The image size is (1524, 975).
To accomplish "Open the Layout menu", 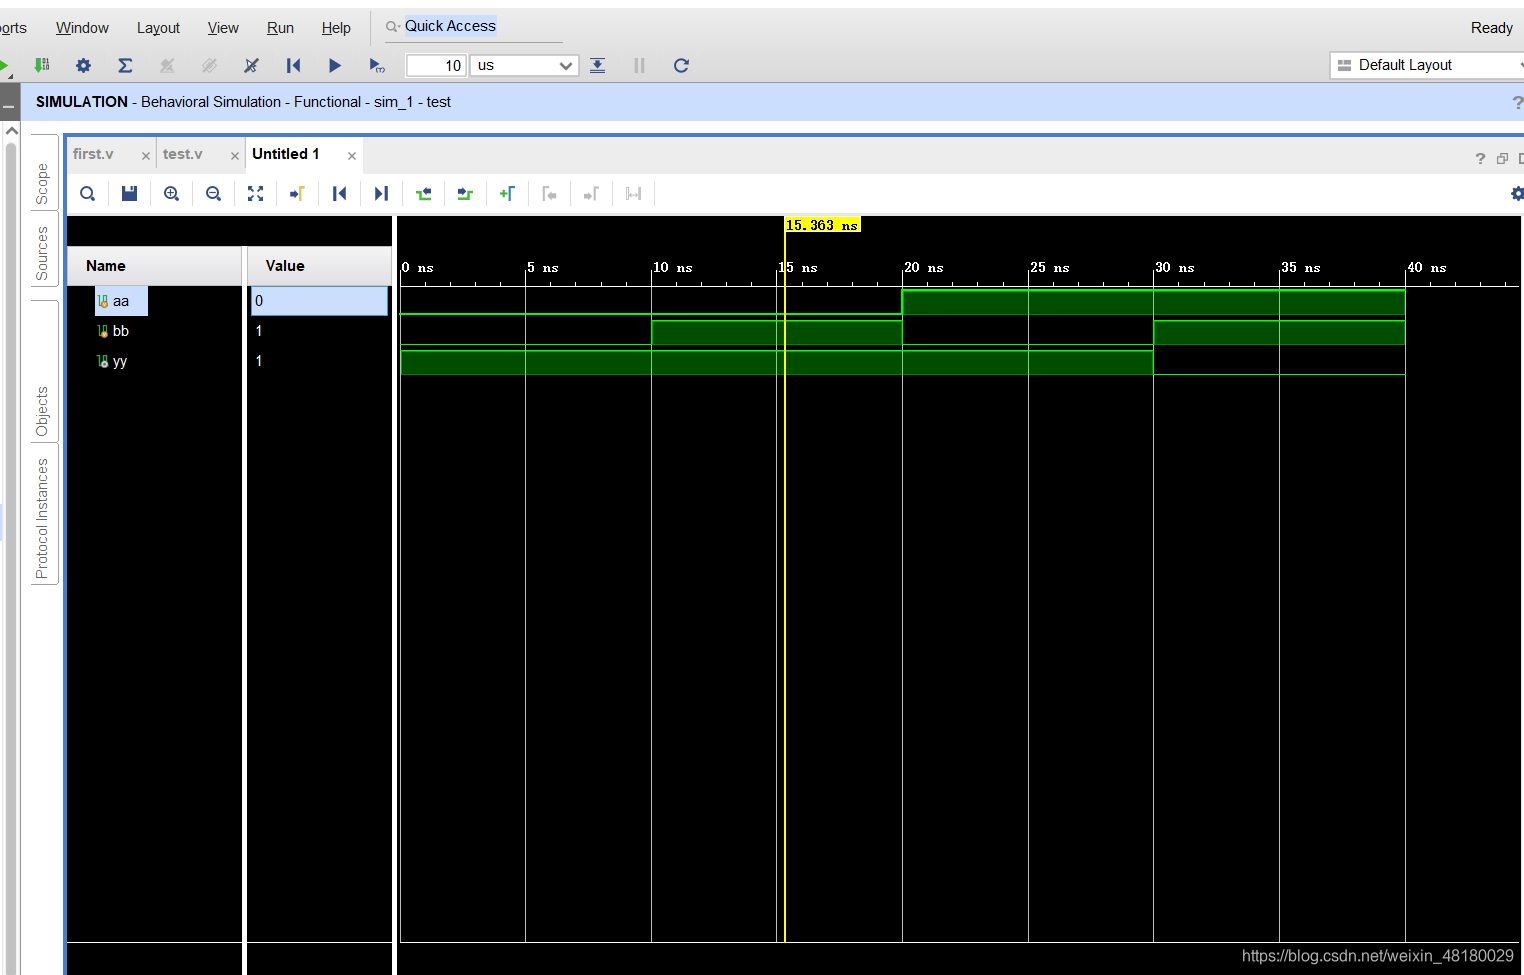I will point(158,28).
